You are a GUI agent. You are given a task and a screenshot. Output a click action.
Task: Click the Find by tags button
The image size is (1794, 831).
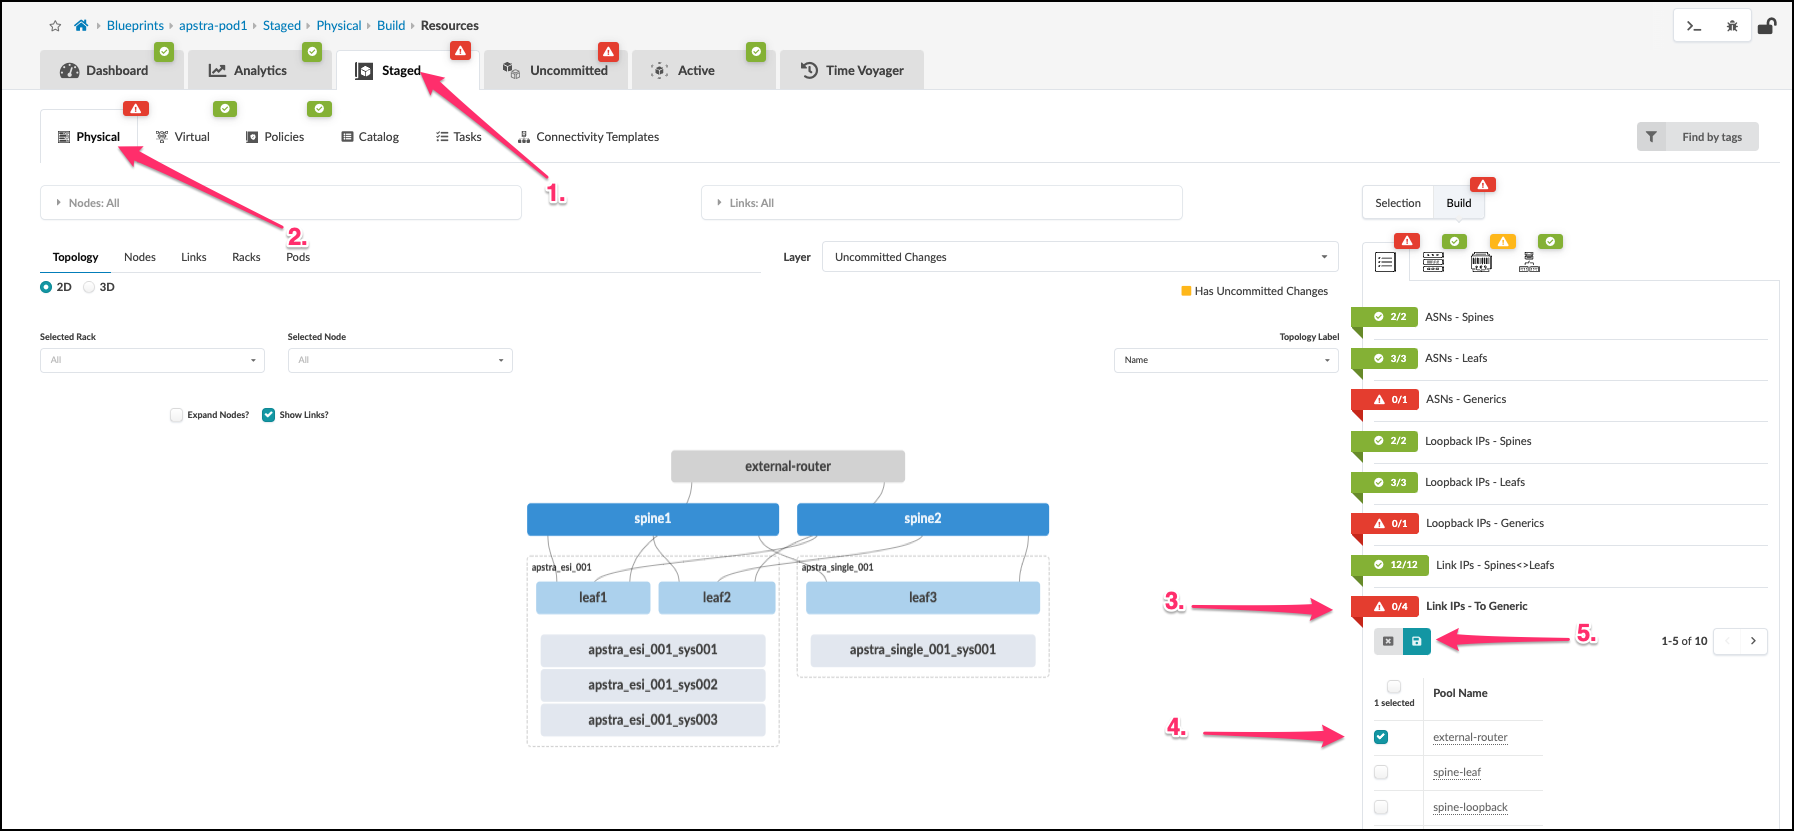[1697, 137]
